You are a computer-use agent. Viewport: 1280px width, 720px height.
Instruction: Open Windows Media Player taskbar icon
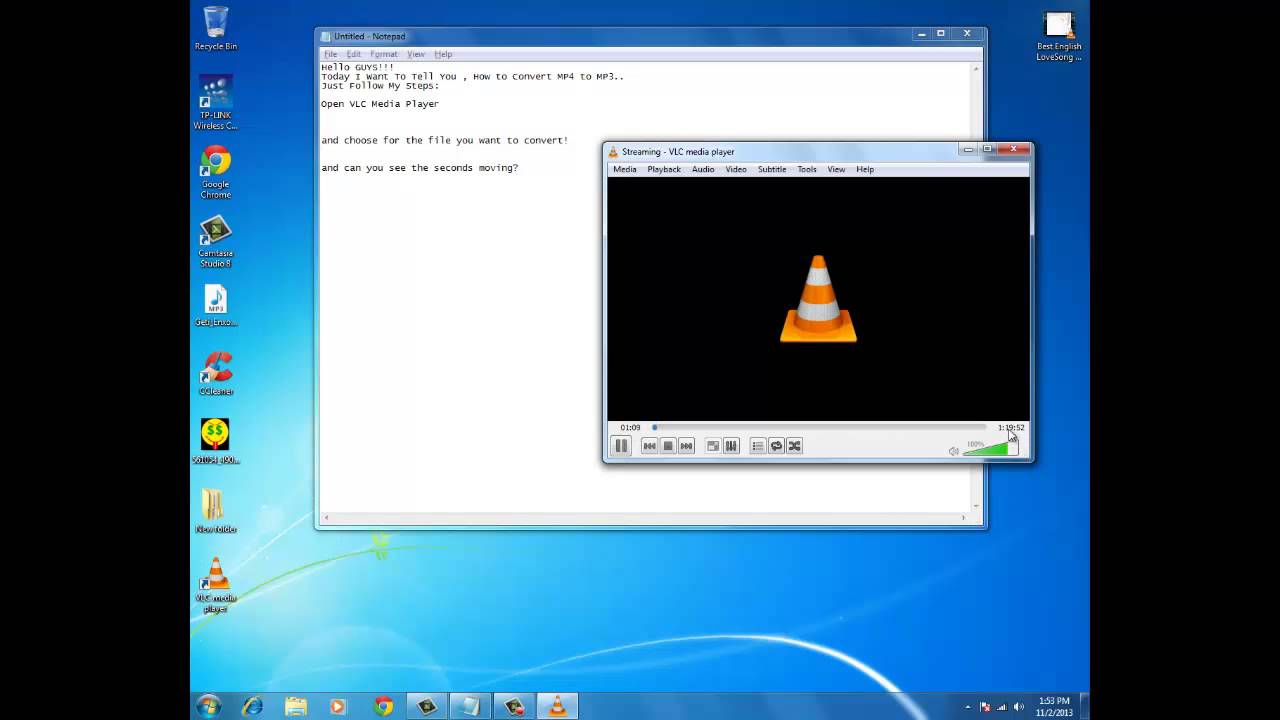338,706
